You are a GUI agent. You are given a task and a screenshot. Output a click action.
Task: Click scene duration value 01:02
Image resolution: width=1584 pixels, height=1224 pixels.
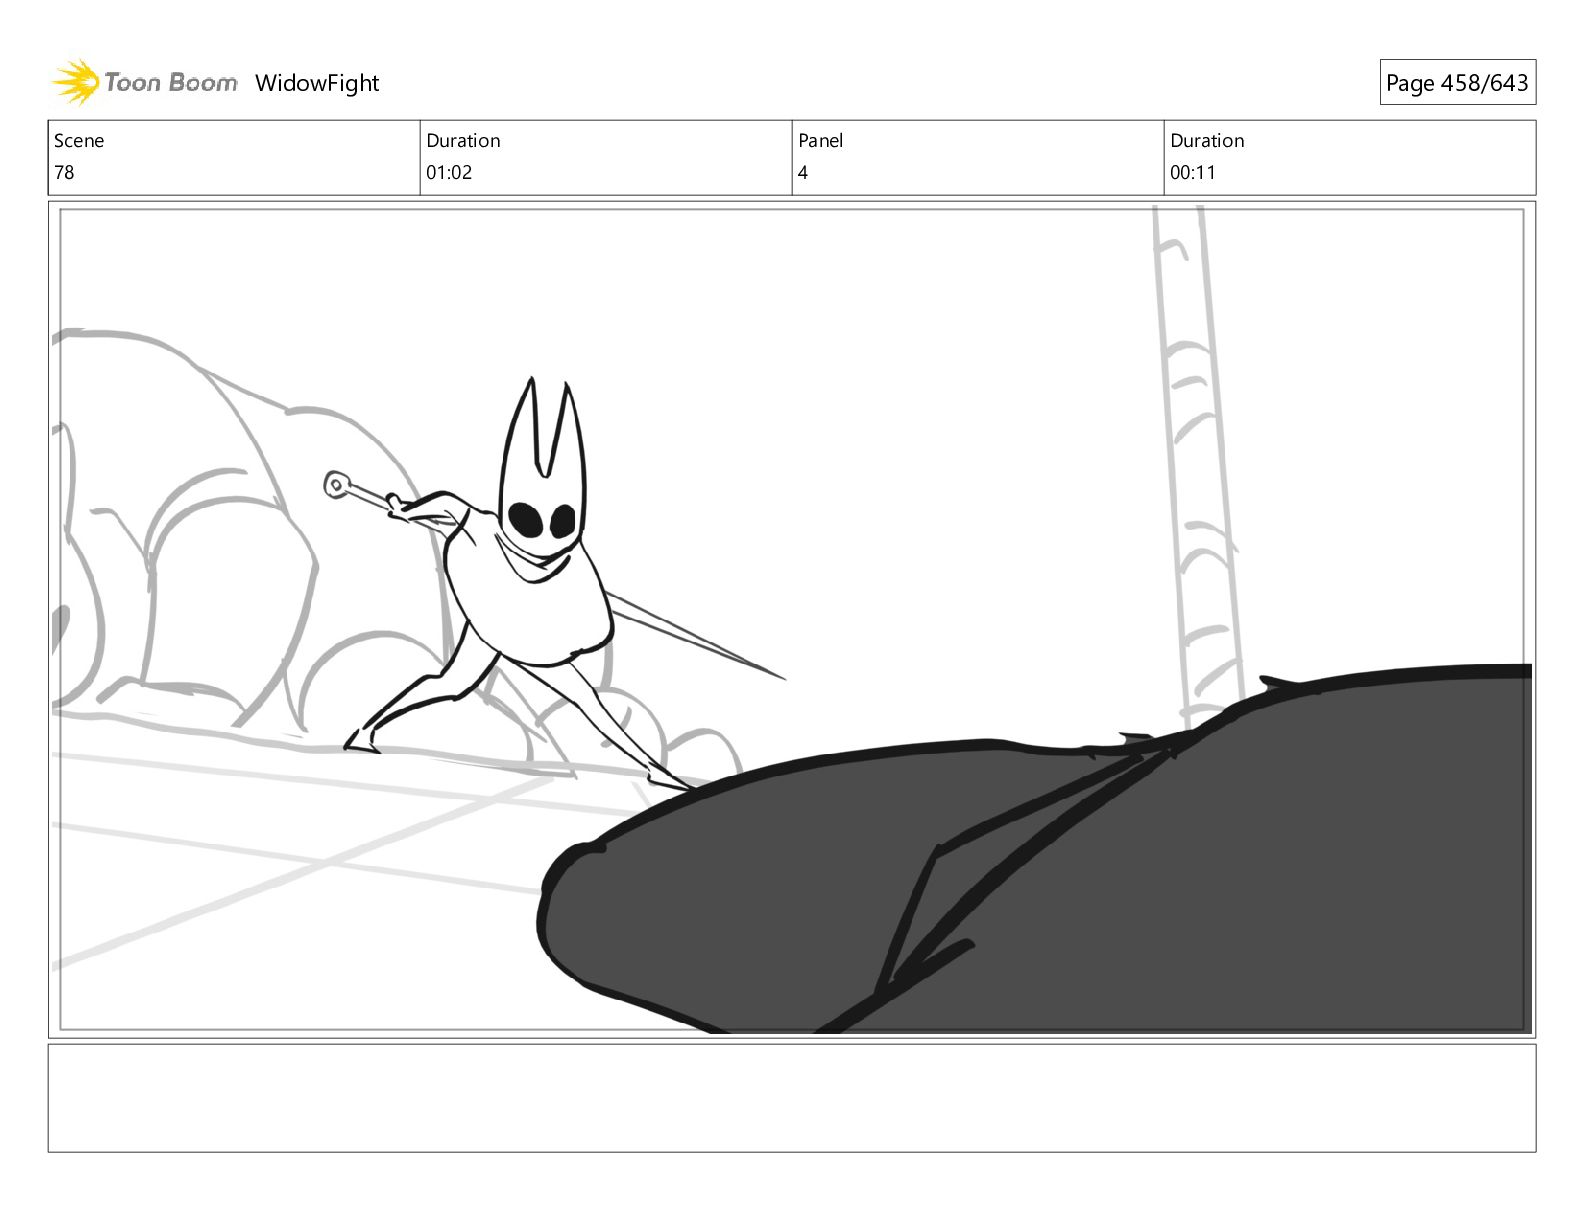pyautogui.click(x=449, y=172)
